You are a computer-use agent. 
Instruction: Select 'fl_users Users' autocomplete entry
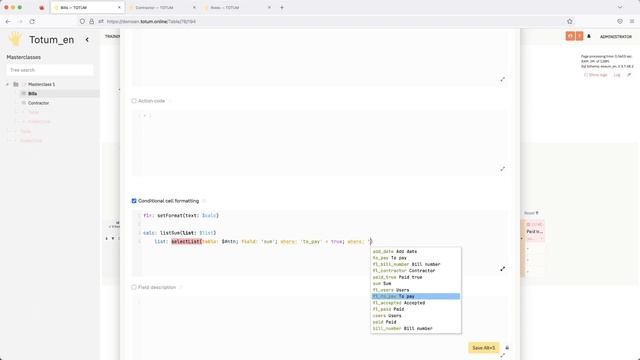click(416, 290)
